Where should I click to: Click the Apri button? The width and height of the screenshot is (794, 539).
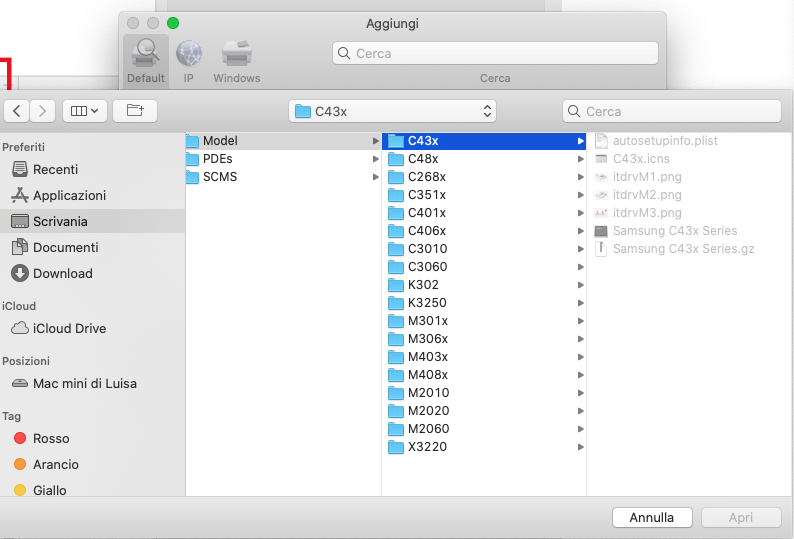(x=741, y=517)
